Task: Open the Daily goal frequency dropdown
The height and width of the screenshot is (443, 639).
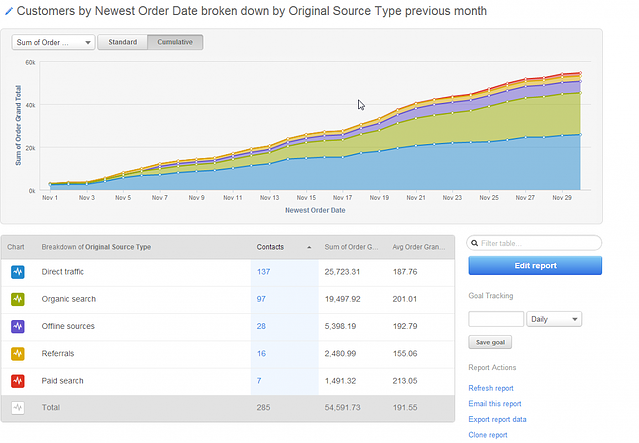Action: pyautogui.click(x=554, y=319)
